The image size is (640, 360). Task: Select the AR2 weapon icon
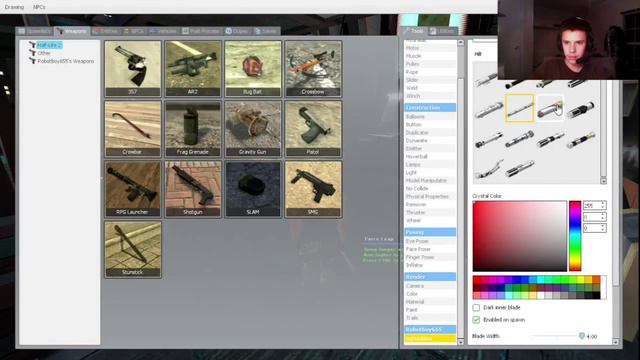193,68
